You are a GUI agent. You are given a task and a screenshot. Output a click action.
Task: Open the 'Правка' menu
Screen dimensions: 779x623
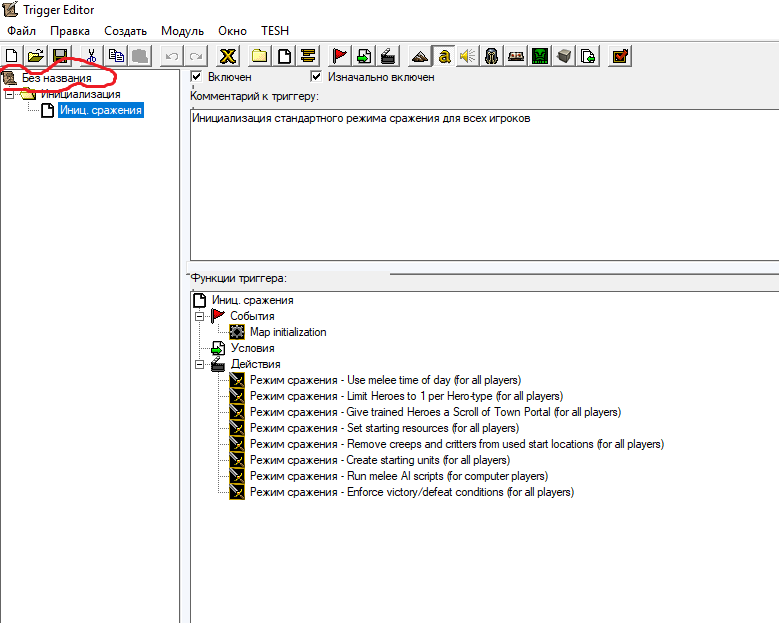[70, 31]
